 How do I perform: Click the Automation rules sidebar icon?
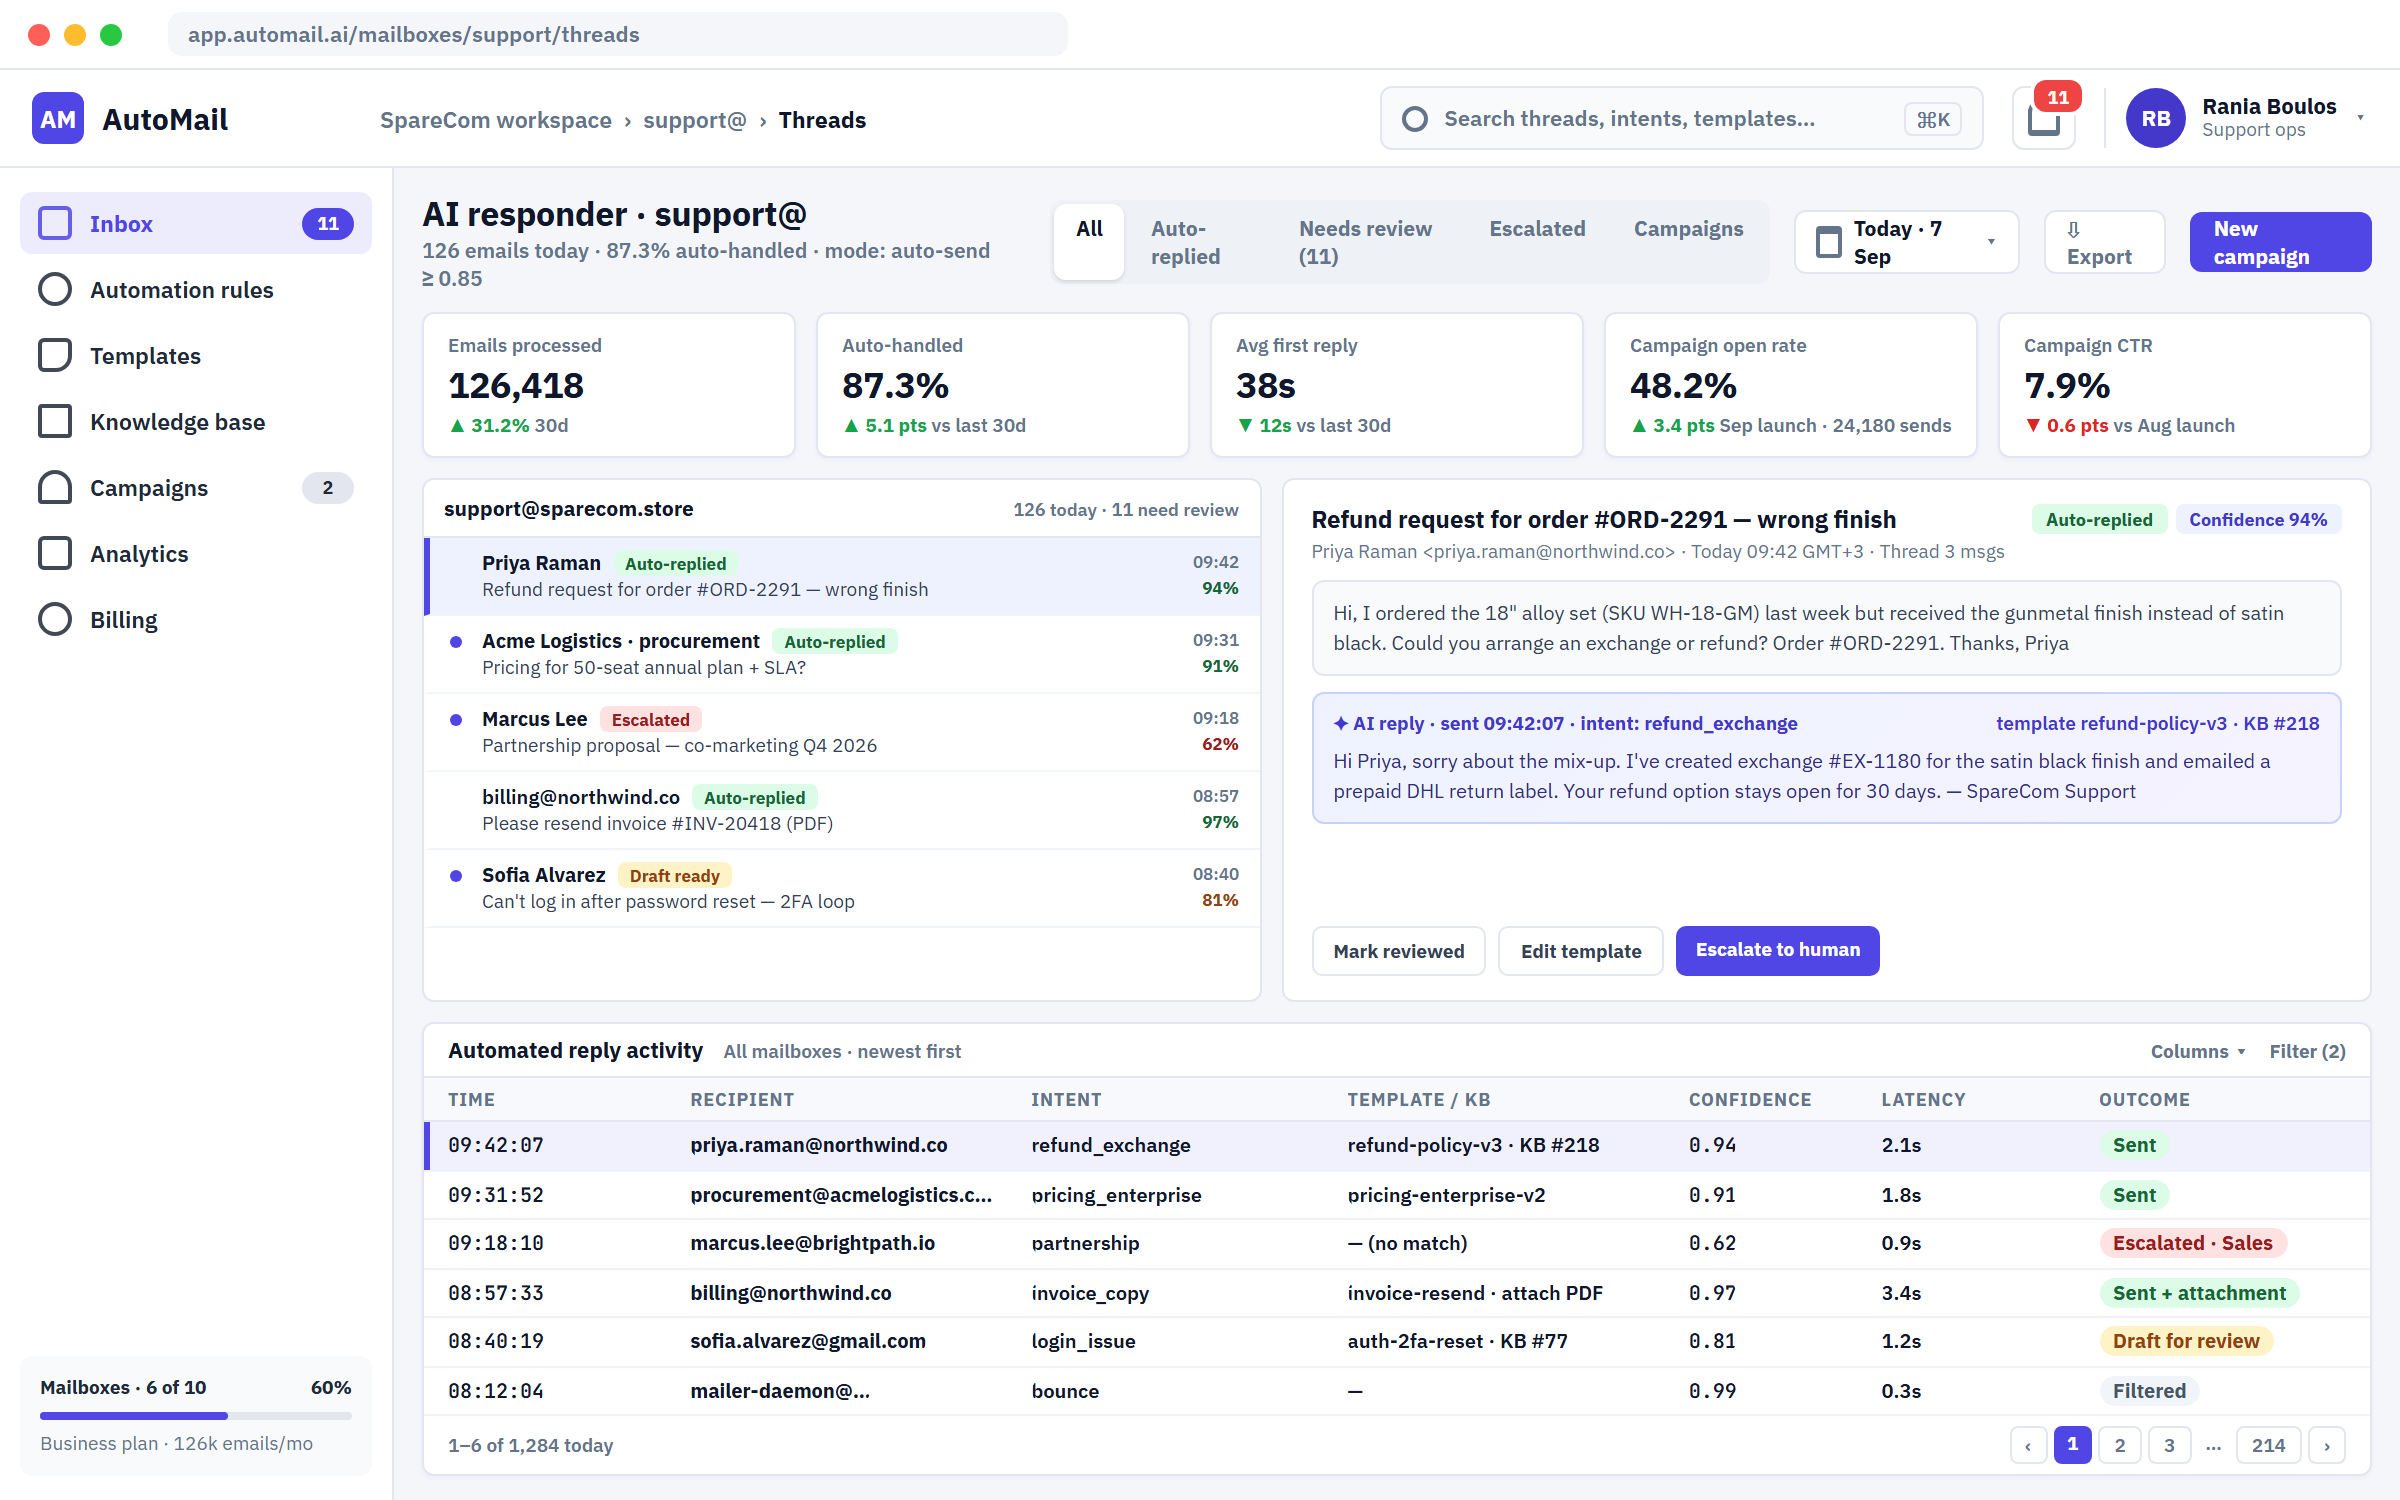[x=55, y=289]
